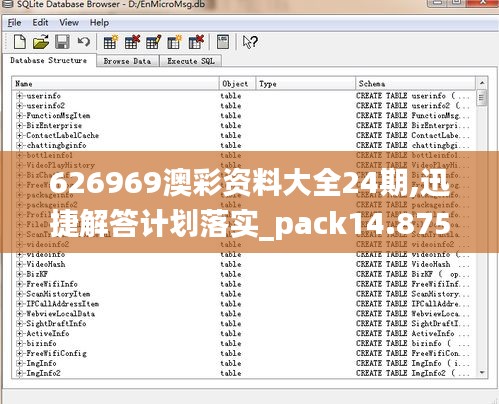Image resolution: width=499 pixels, height=404 pixels.
Task: Open the SQL log window icon
Action: pyautogui.click(x=223, y=42)
